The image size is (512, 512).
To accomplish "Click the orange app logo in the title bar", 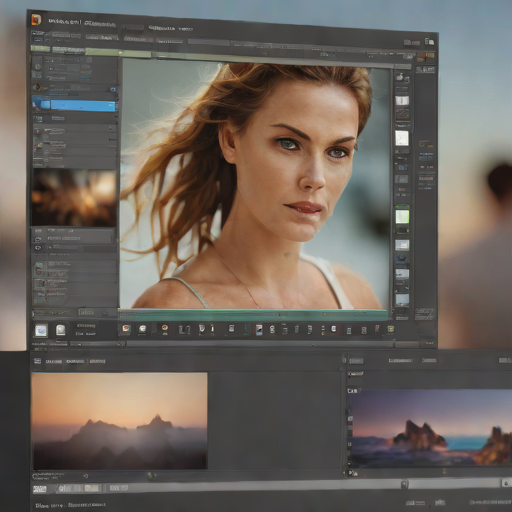I will click(36, 20).
